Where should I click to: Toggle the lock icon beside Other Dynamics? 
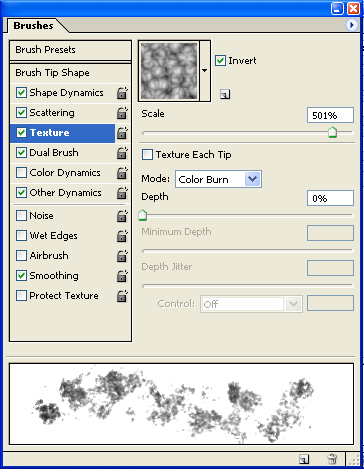coord(122,193)
